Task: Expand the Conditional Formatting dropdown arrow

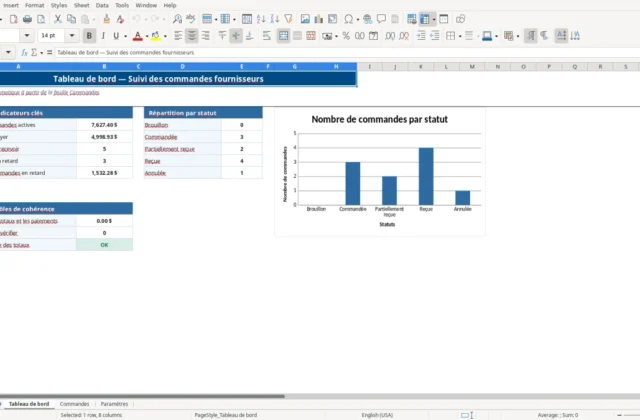Action: pos(518,36)
